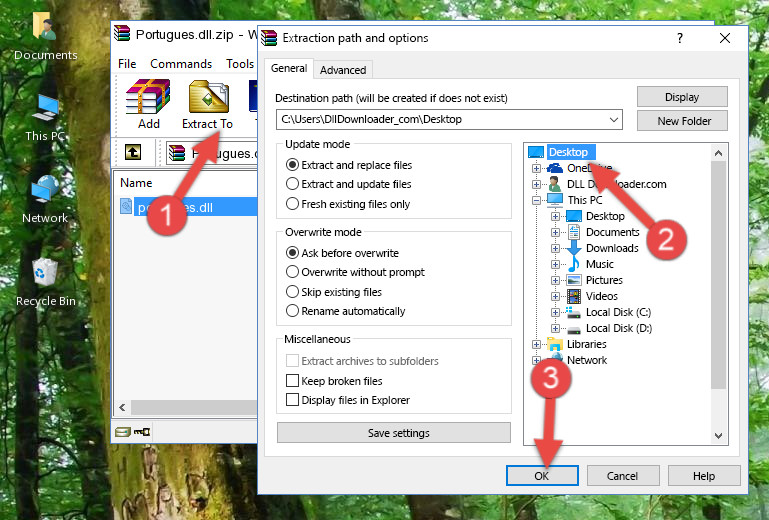Image resolution: width=769 pixels, height=520 pixels.
Task: Expand the DLL Downloader.com user node
Action: coord(536,184)
